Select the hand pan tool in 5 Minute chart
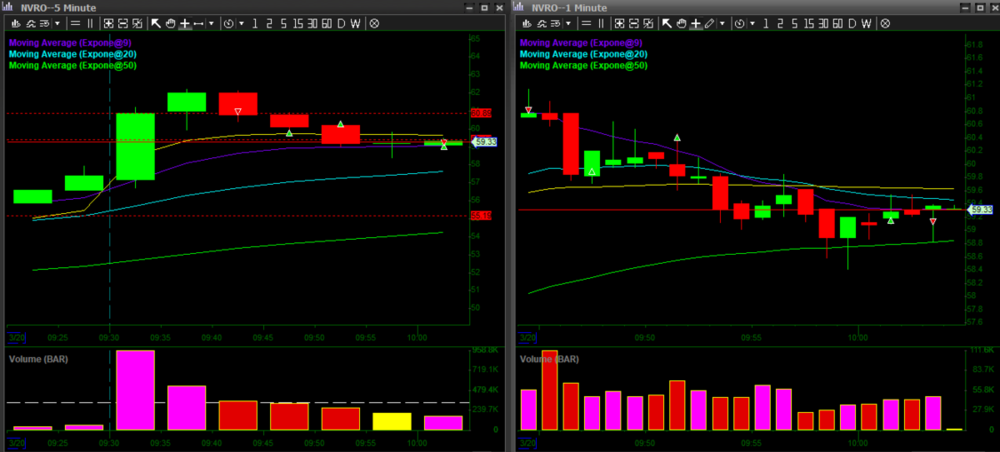 tap(171, 22)
